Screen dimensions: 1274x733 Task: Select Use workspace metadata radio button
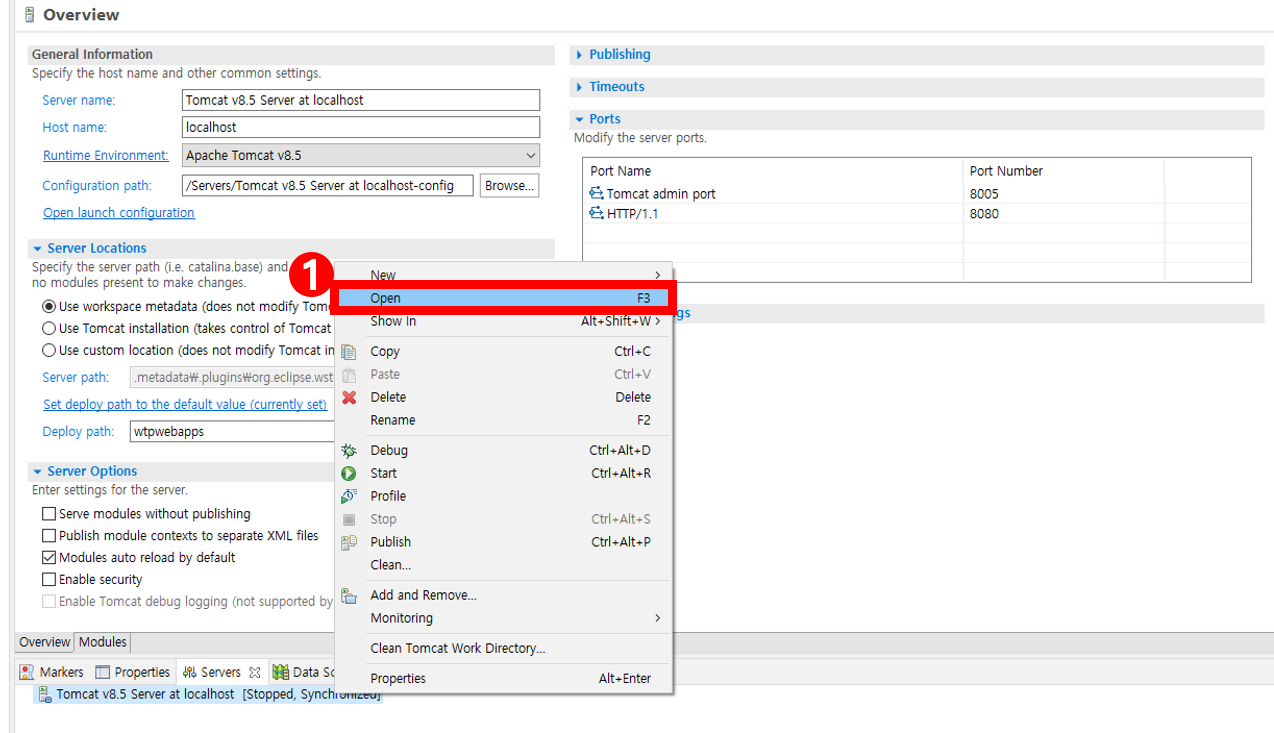[x=49, y=306]
